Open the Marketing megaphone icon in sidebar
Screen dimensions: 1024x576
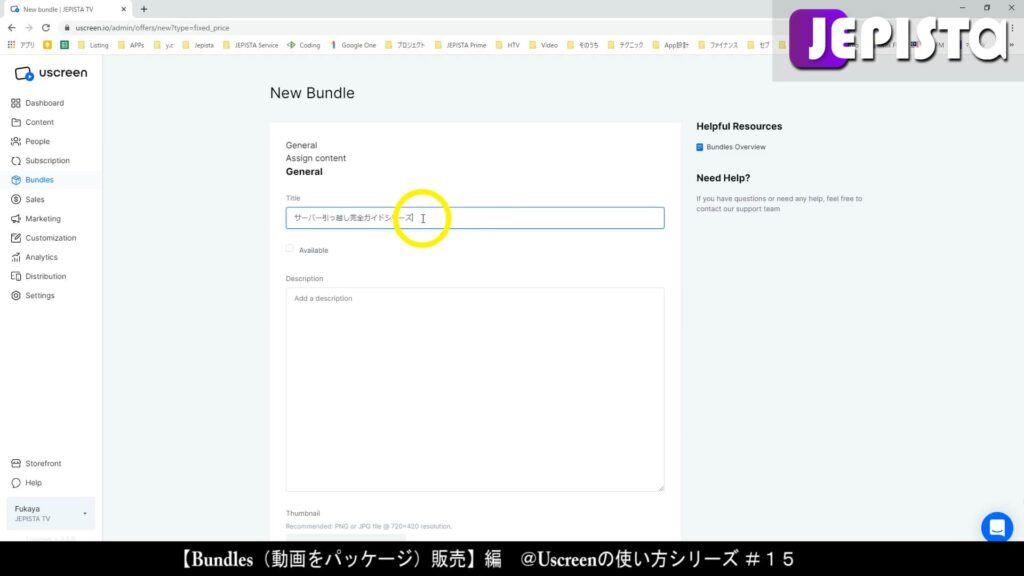click(x=16, y=219)
